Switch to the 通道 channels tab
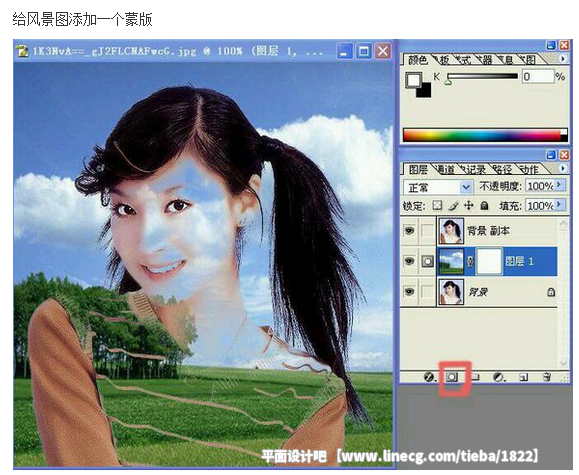Screen dimensions: 579x475 pos(446,170)
